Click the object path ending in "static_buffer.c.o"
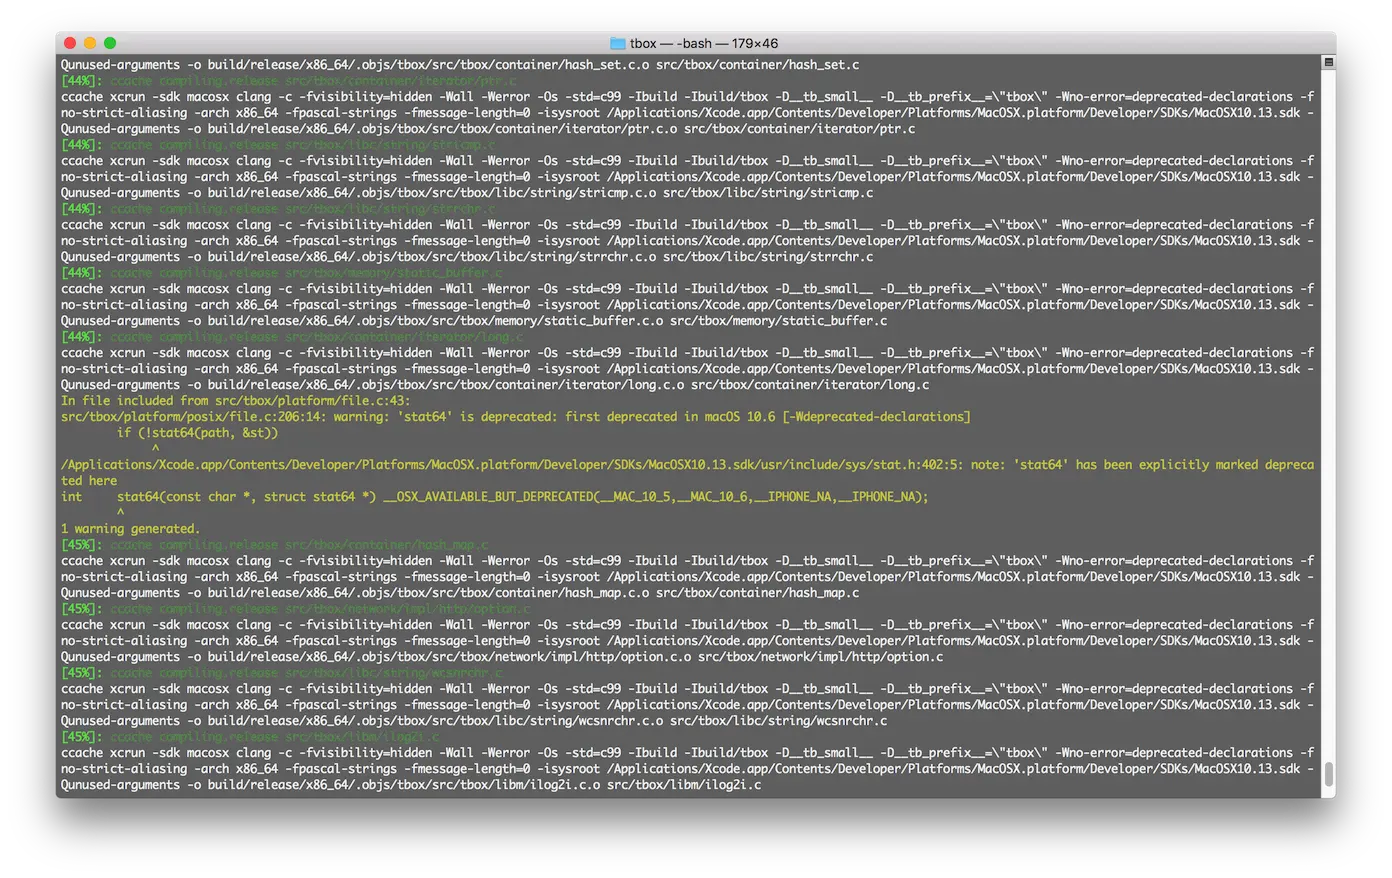The height and width of the screenshot is (878, 1392). [435, 321]
